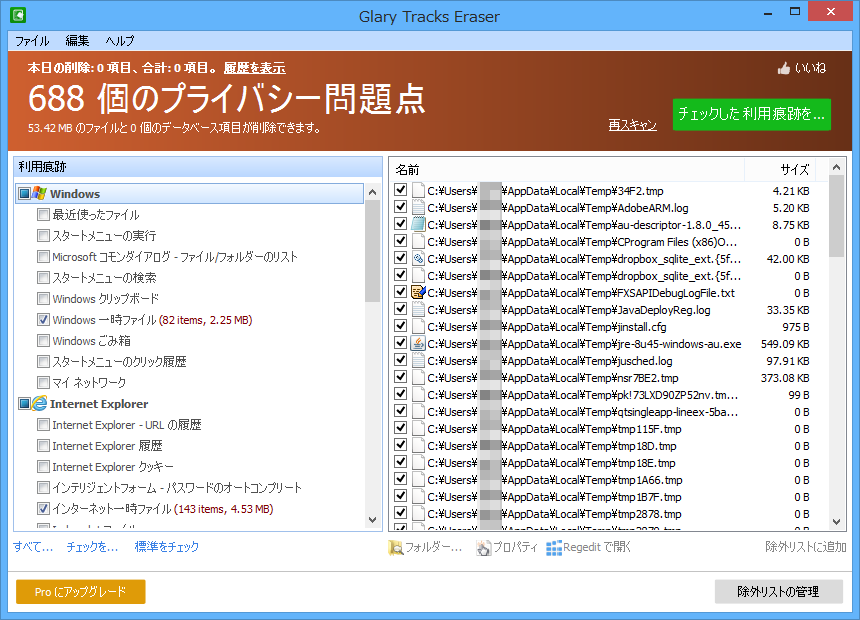Click the Glary Tracks Eraser app icon

point(18,14)
